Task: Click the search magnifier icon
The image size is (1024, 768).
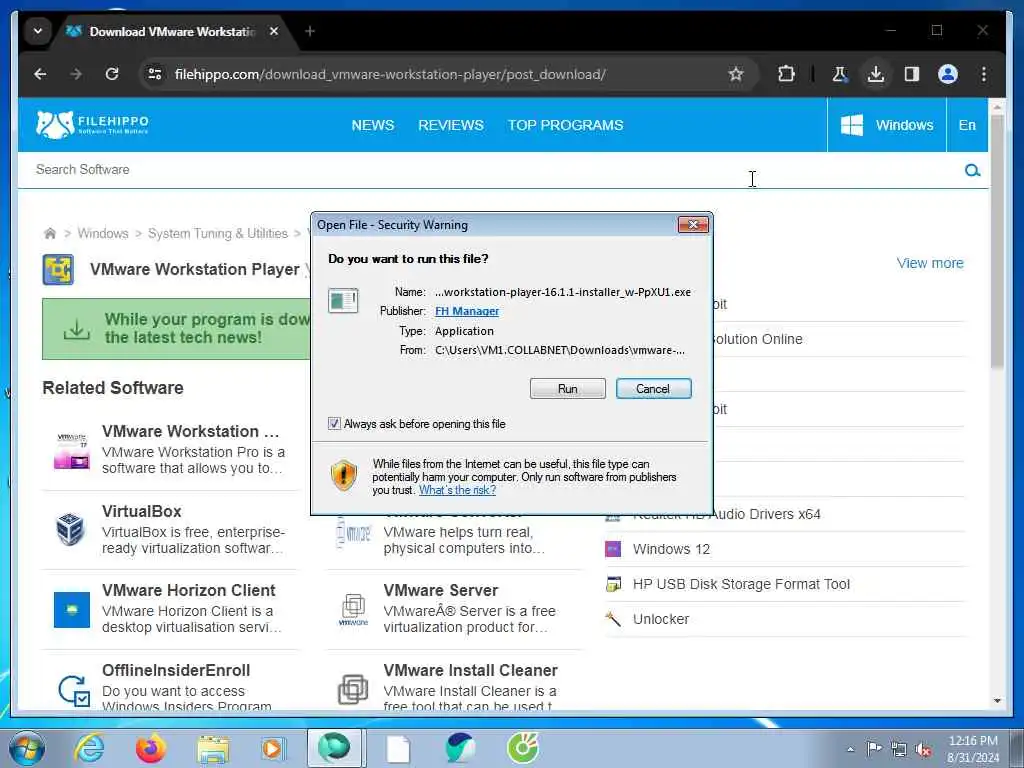Action: click(x=972, y=170)
